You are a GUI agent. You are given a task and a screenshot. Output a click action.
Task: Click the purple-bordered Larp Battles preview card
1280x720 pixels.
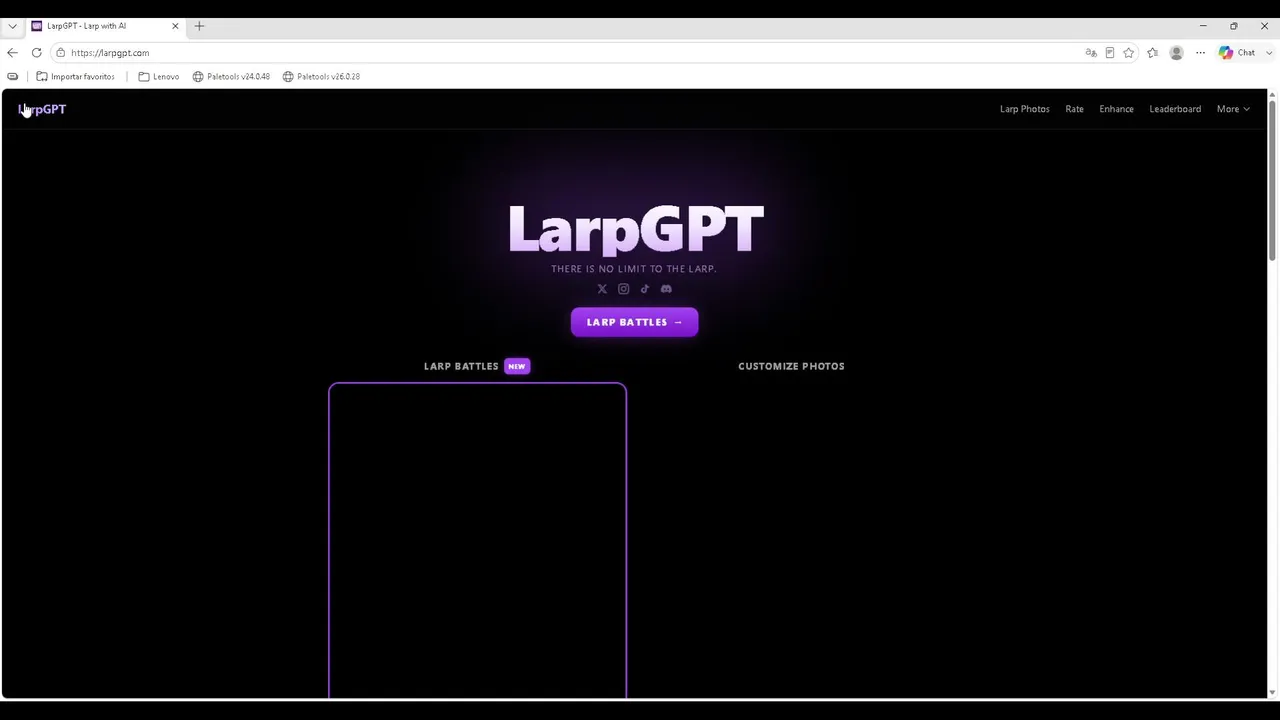(x=477, y=540)
